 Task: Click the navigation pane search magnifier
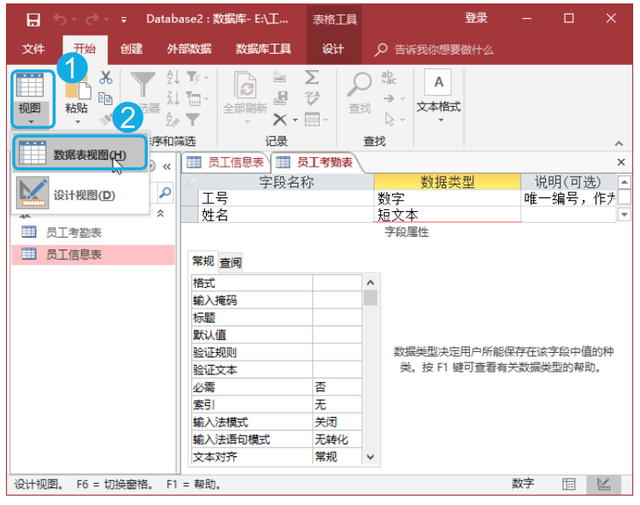point(165,193)
